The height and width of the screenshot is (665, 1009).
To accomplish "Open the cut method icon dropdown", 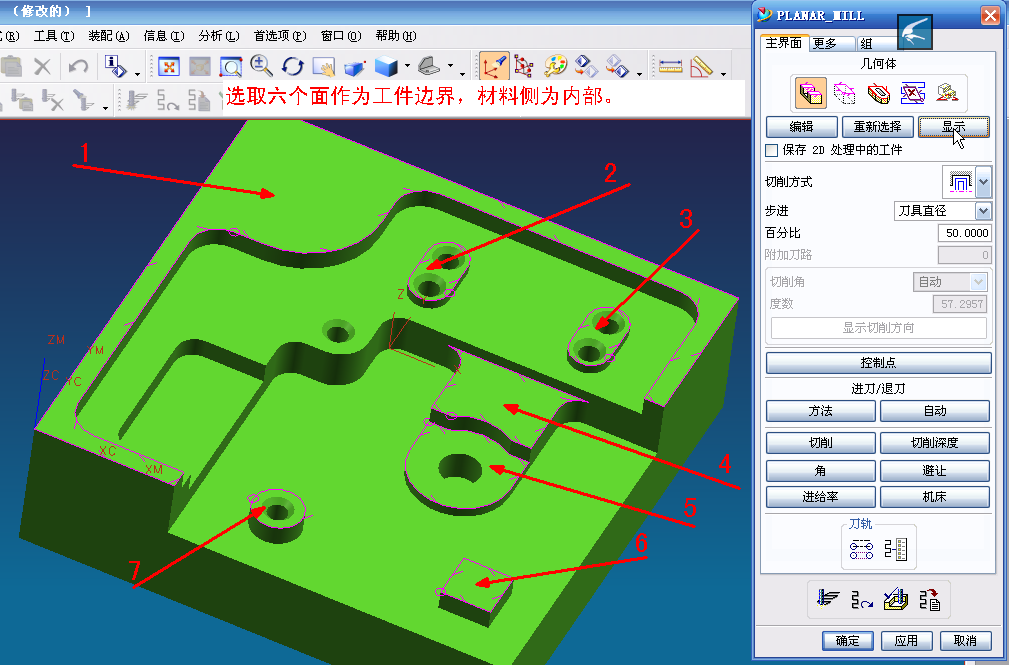I will click(x=983, y=182).
